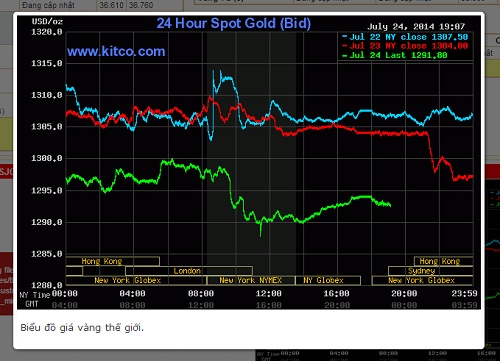Click the 1320.0 price axis label

47,32
